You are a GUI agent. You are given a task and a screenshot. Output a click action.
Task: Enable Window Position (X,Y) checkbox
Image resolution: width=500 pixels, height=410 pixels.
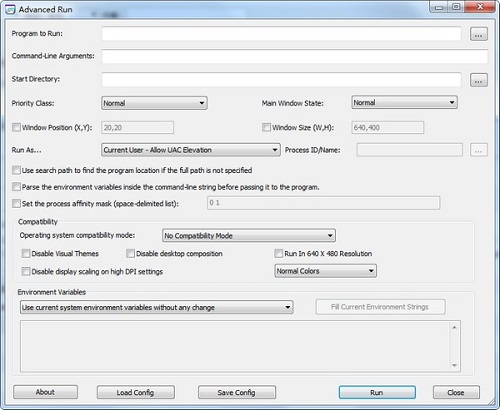pos(16,127)
